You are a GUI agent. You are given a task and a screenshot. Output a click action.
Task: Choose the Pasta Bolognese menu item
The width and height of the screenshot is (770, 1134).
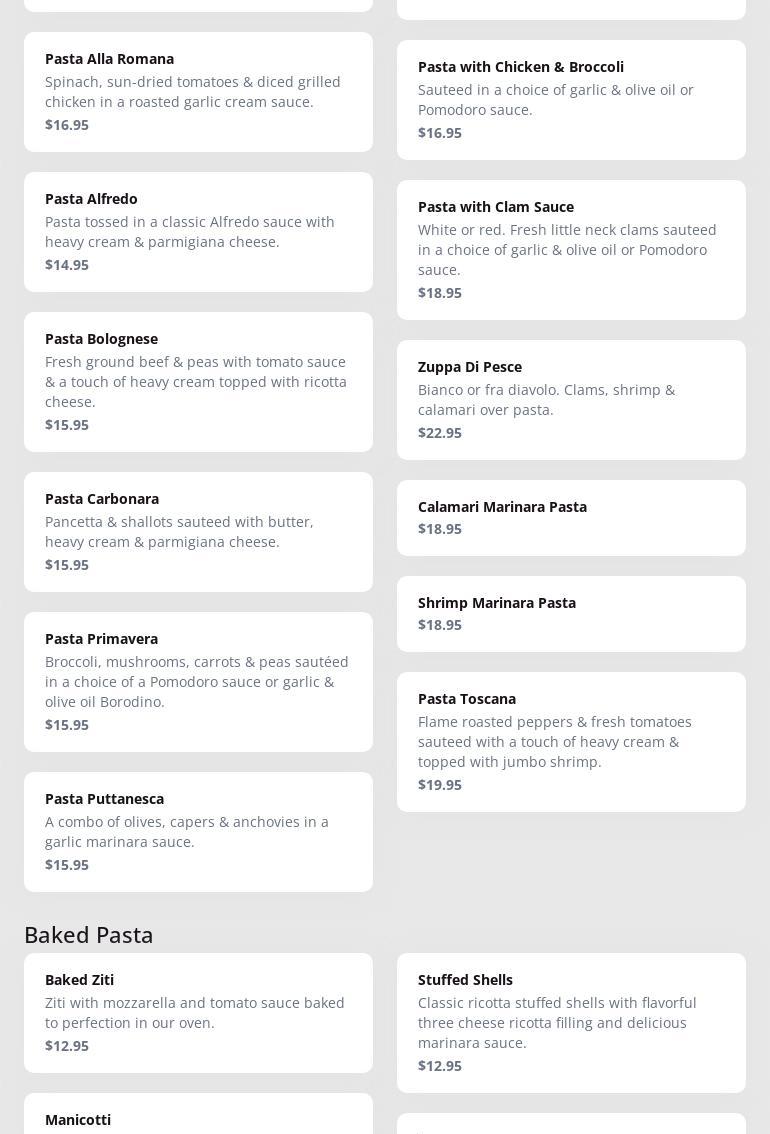click(198, 381)
